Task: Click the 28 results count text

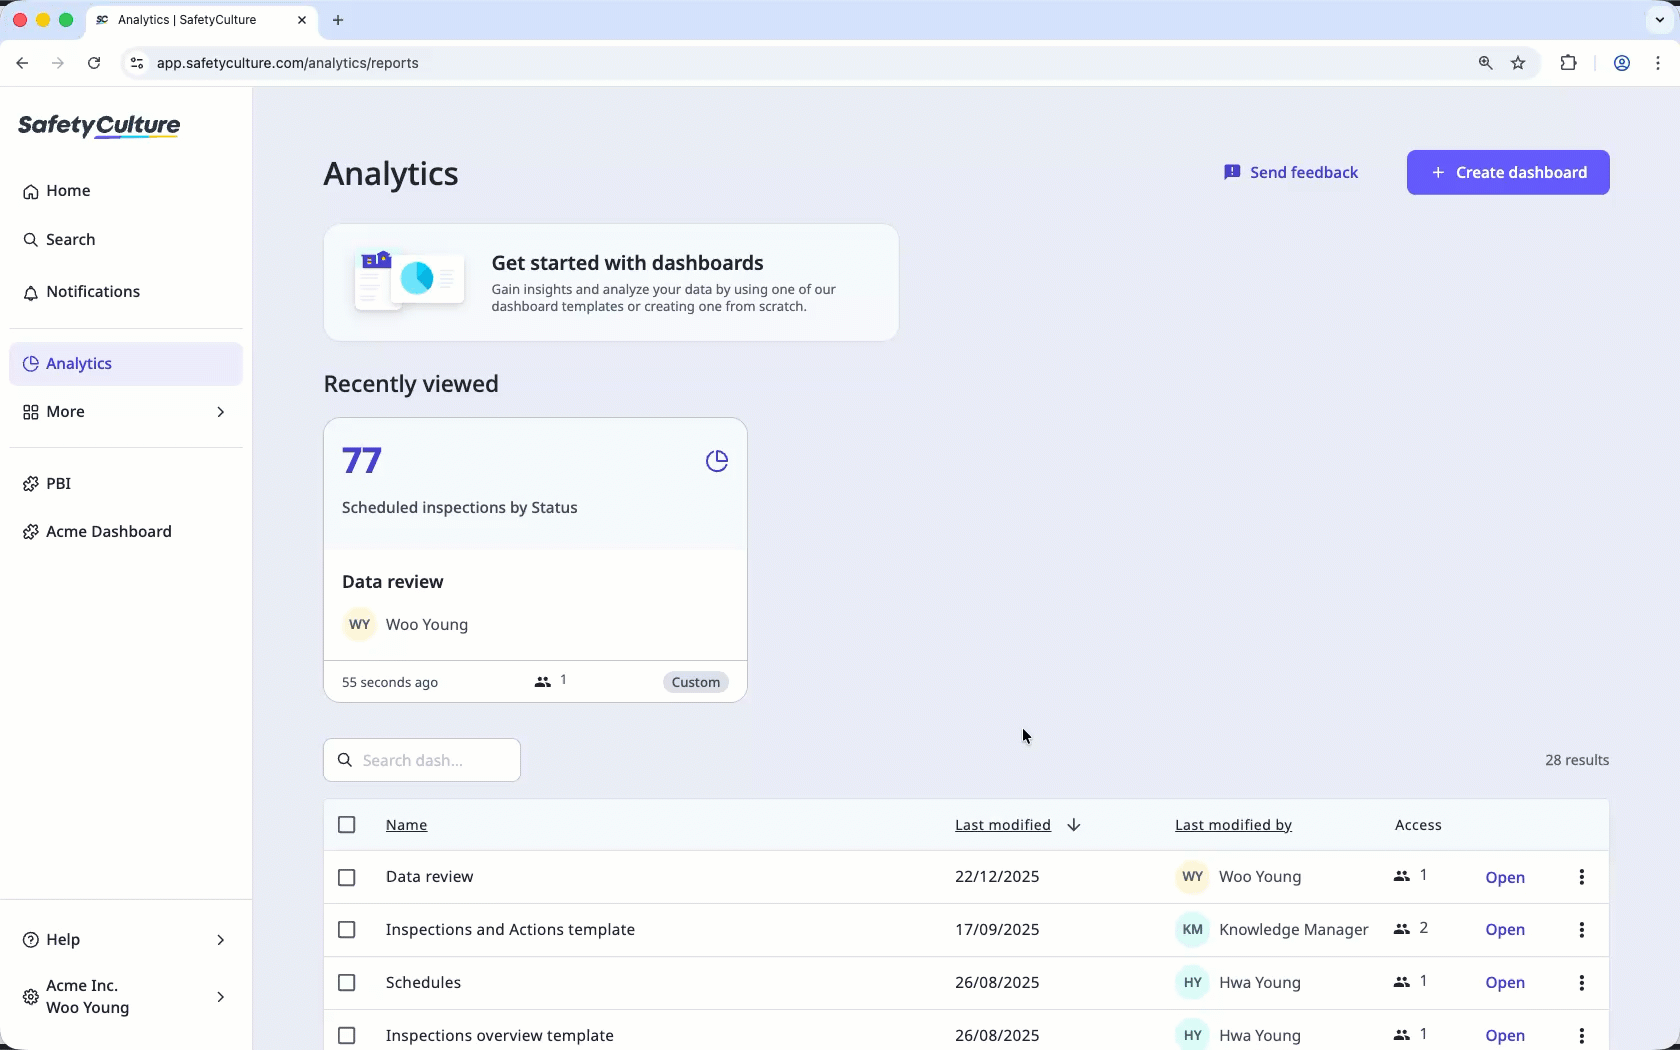Action: (x=1577, y=760)
